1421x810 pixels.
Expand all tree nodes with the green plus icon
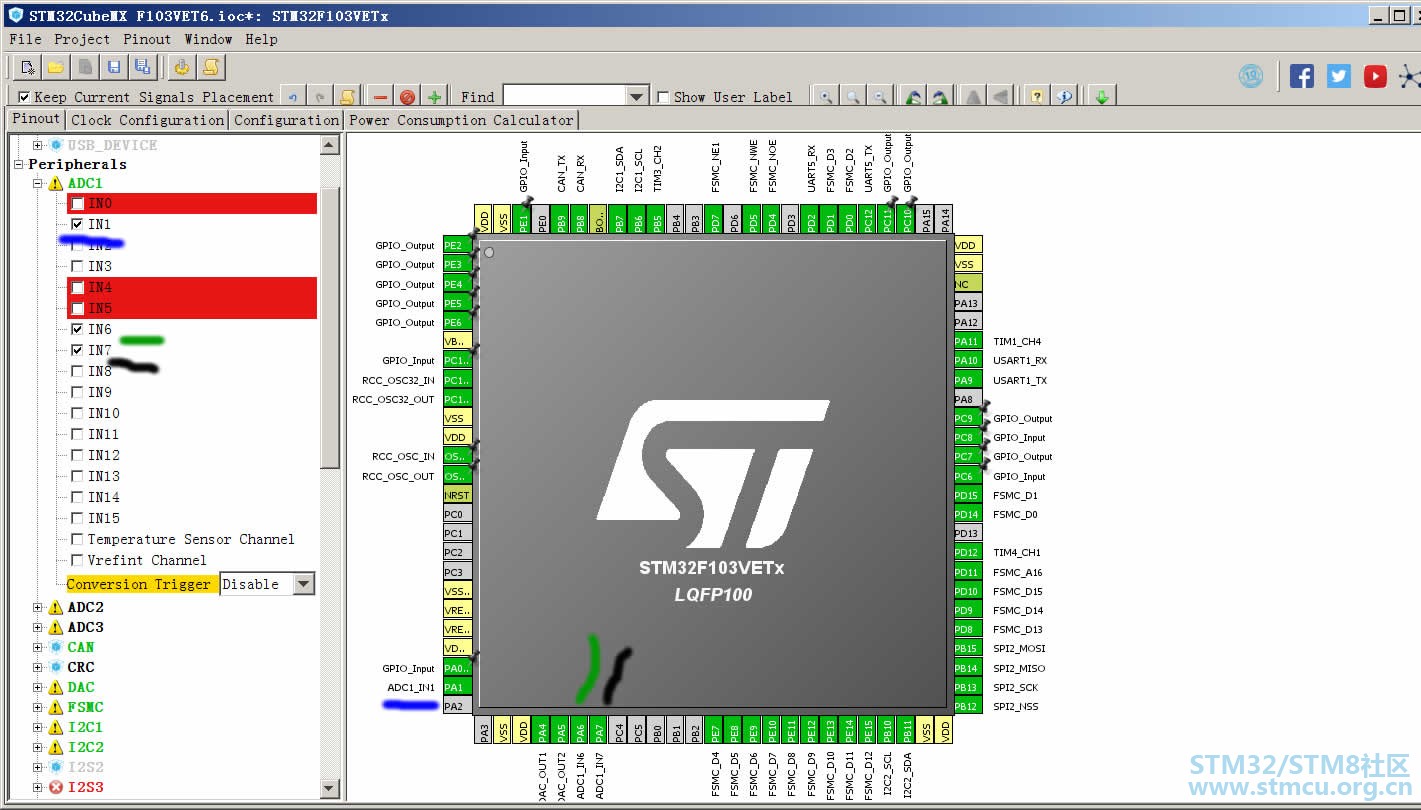[x=434, y=97]
